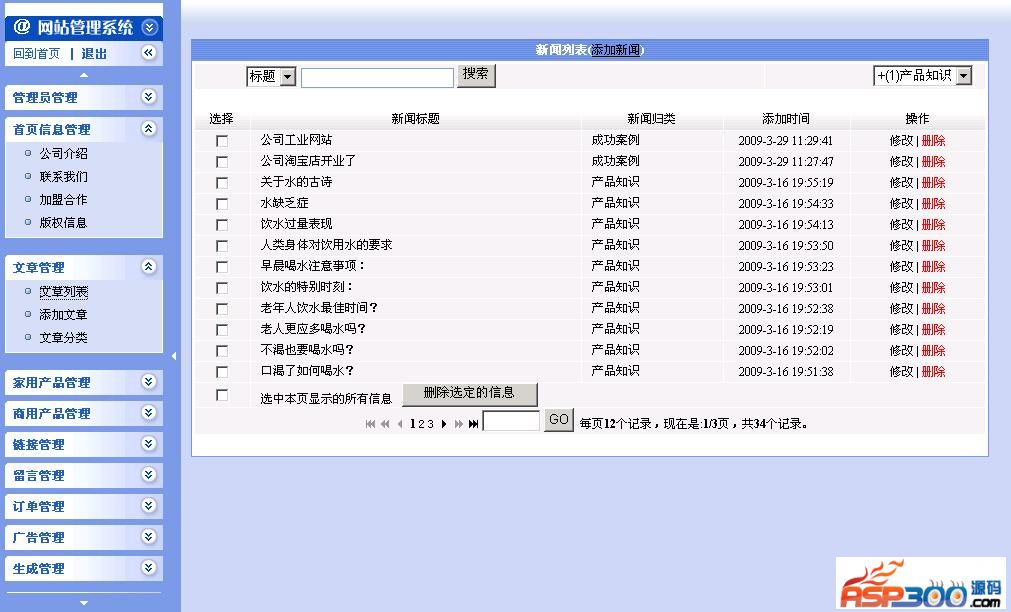Check the box for 水缺乏症

[222, 204]
